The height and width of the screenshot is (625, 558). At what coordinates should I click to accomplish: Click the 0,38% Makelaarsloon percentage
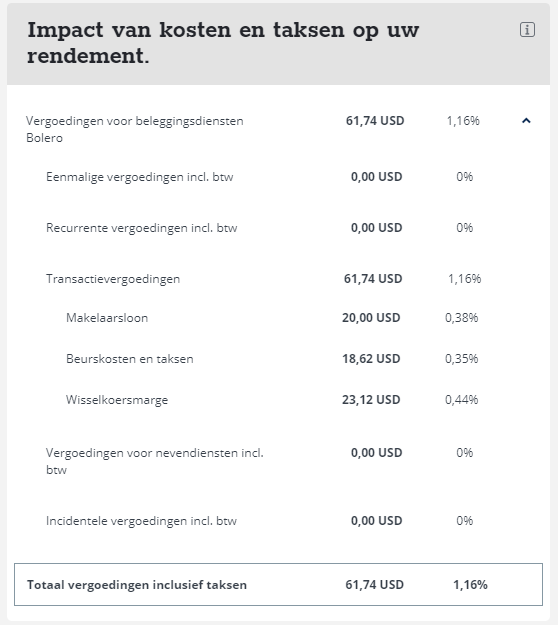(x=462, y=318)
